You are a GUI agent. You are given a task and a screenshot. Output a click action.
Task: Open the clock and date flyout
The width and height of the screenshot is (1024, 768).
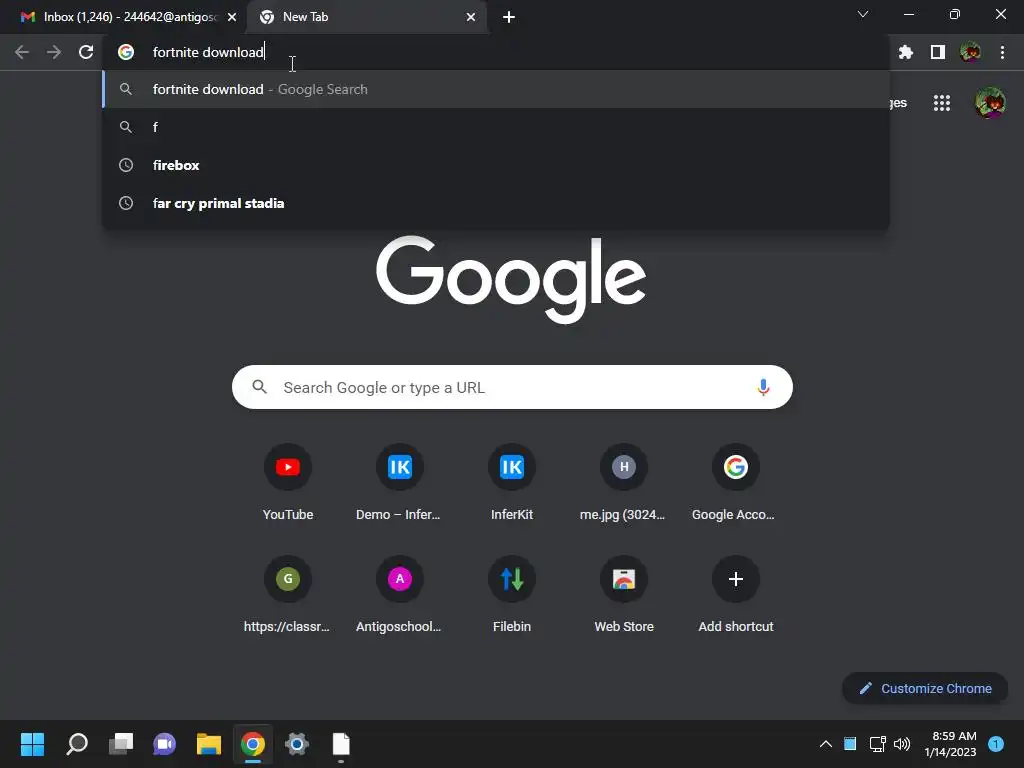point(950,744)
